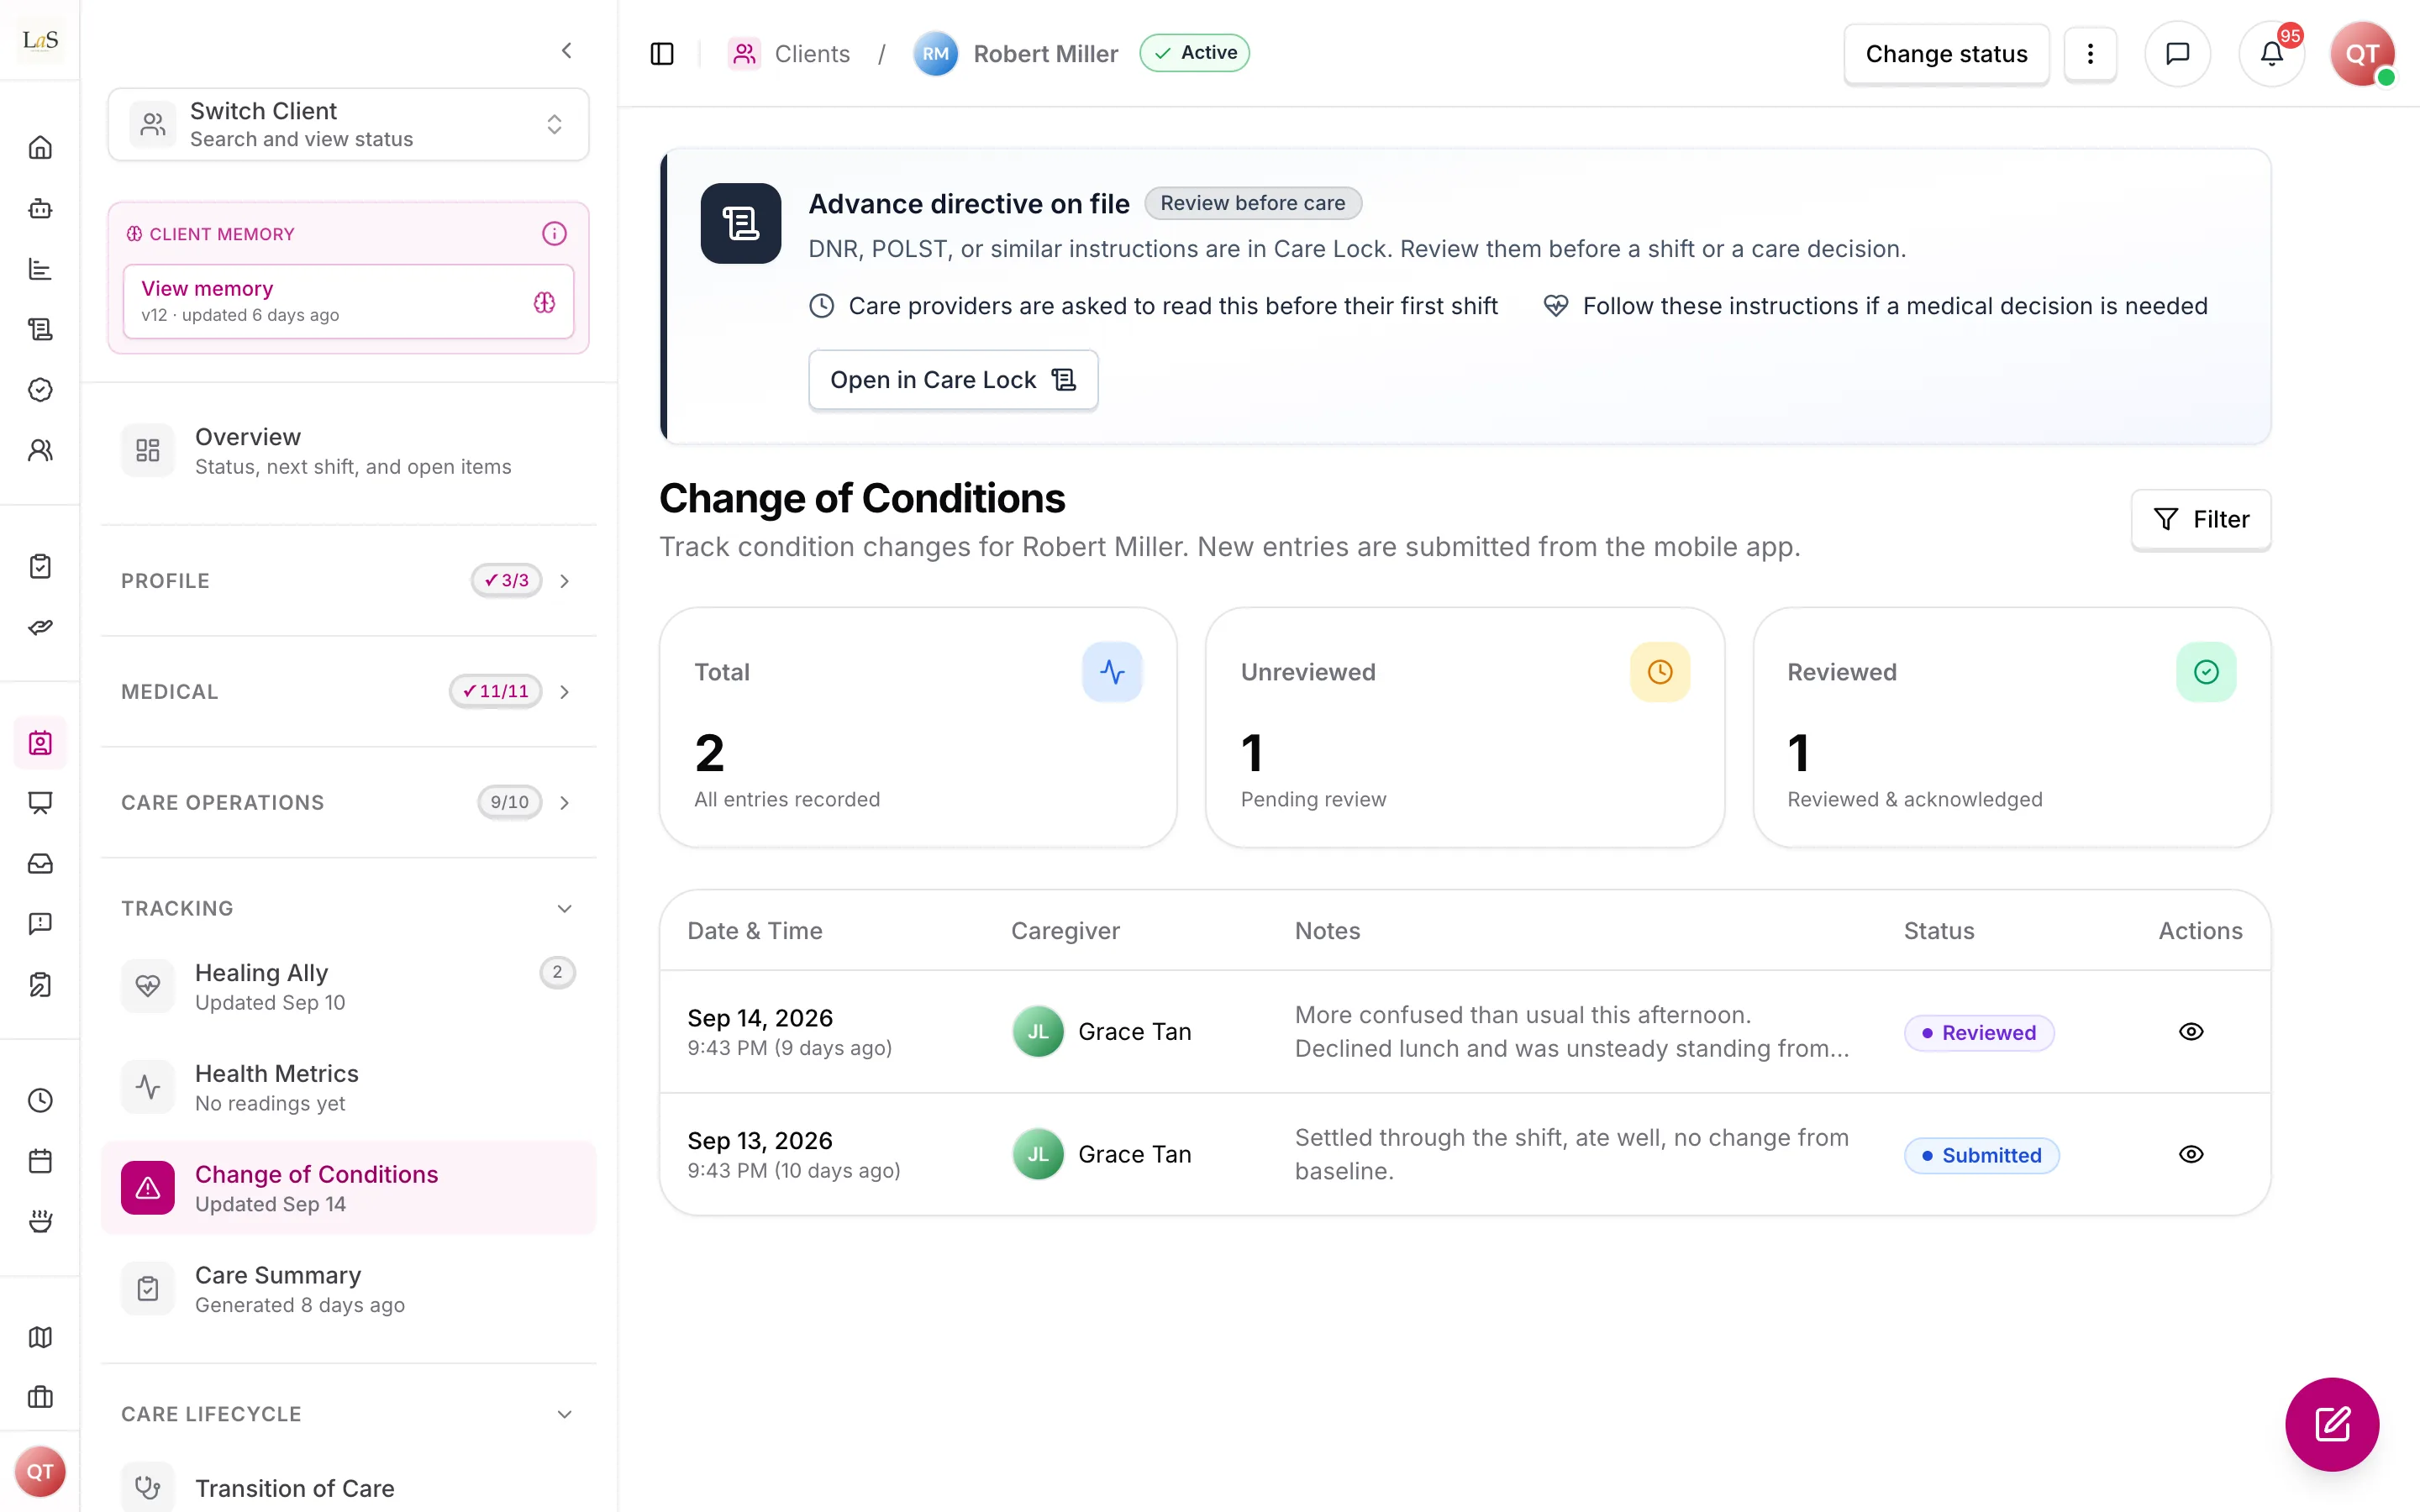Click the Total activity pulse icon
2420x1512 pixels.
(1112, 671)
